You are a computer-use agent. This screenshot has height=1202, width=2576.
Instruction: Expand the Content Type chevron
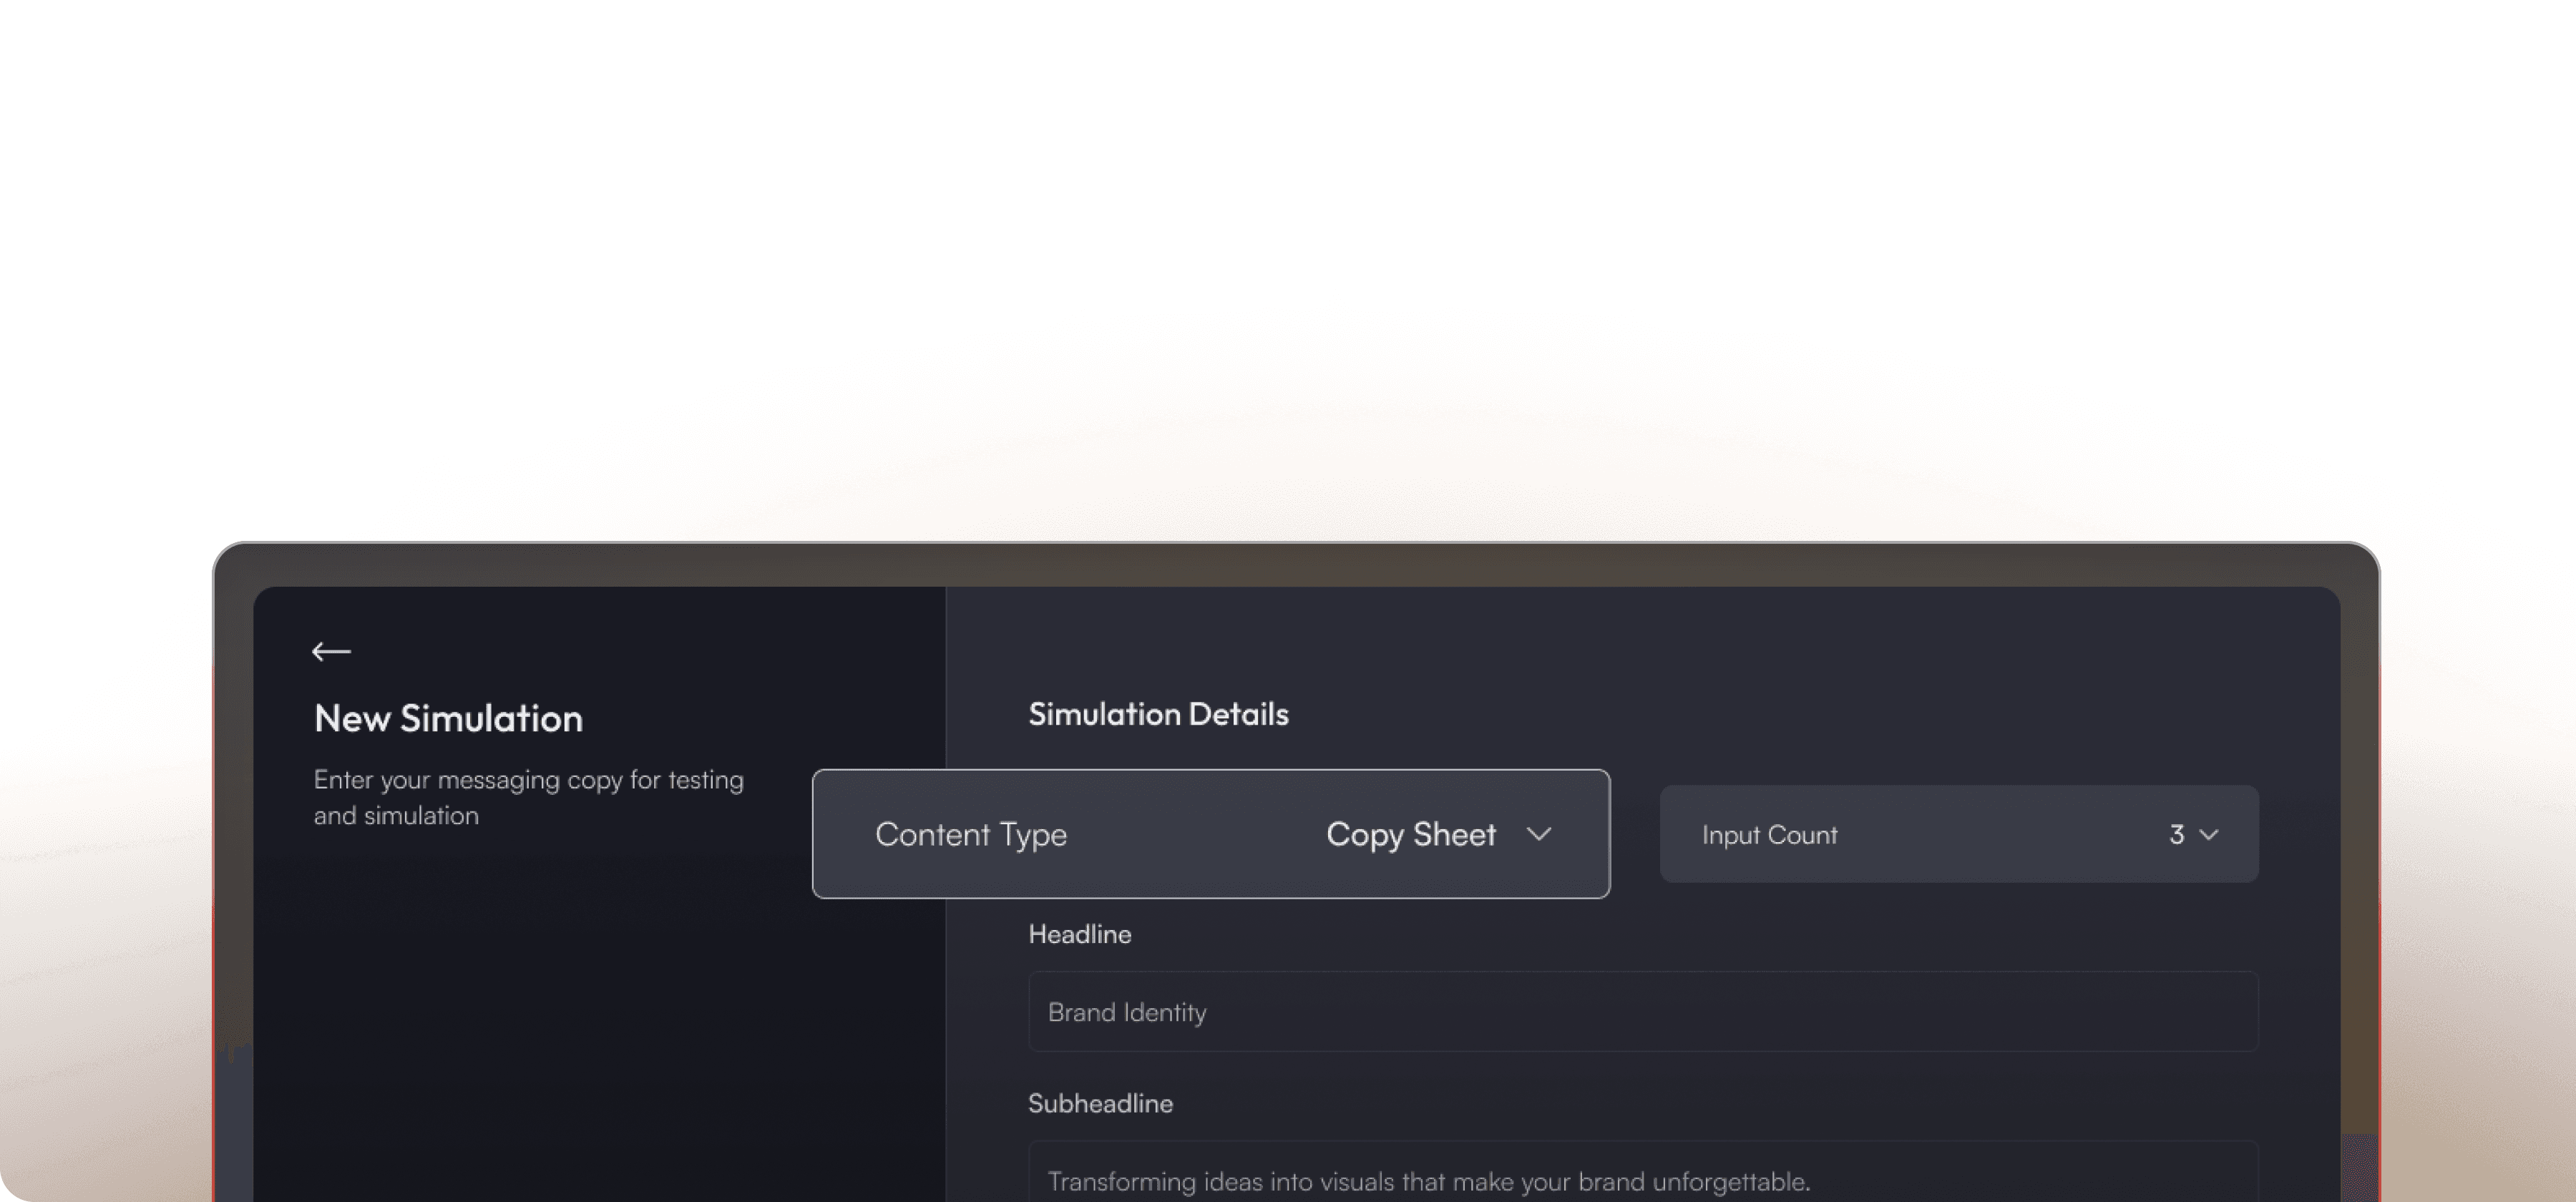coord(1539,834)
